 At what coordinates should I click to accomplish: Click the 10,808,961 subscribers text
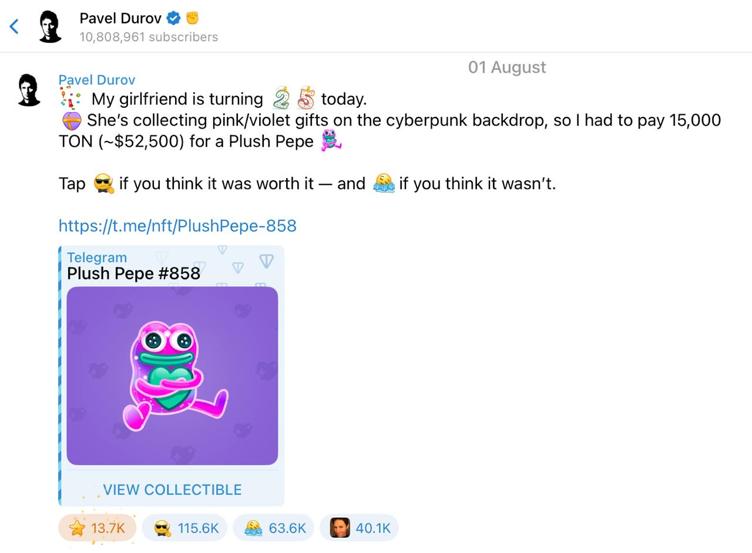click(149, 37)
